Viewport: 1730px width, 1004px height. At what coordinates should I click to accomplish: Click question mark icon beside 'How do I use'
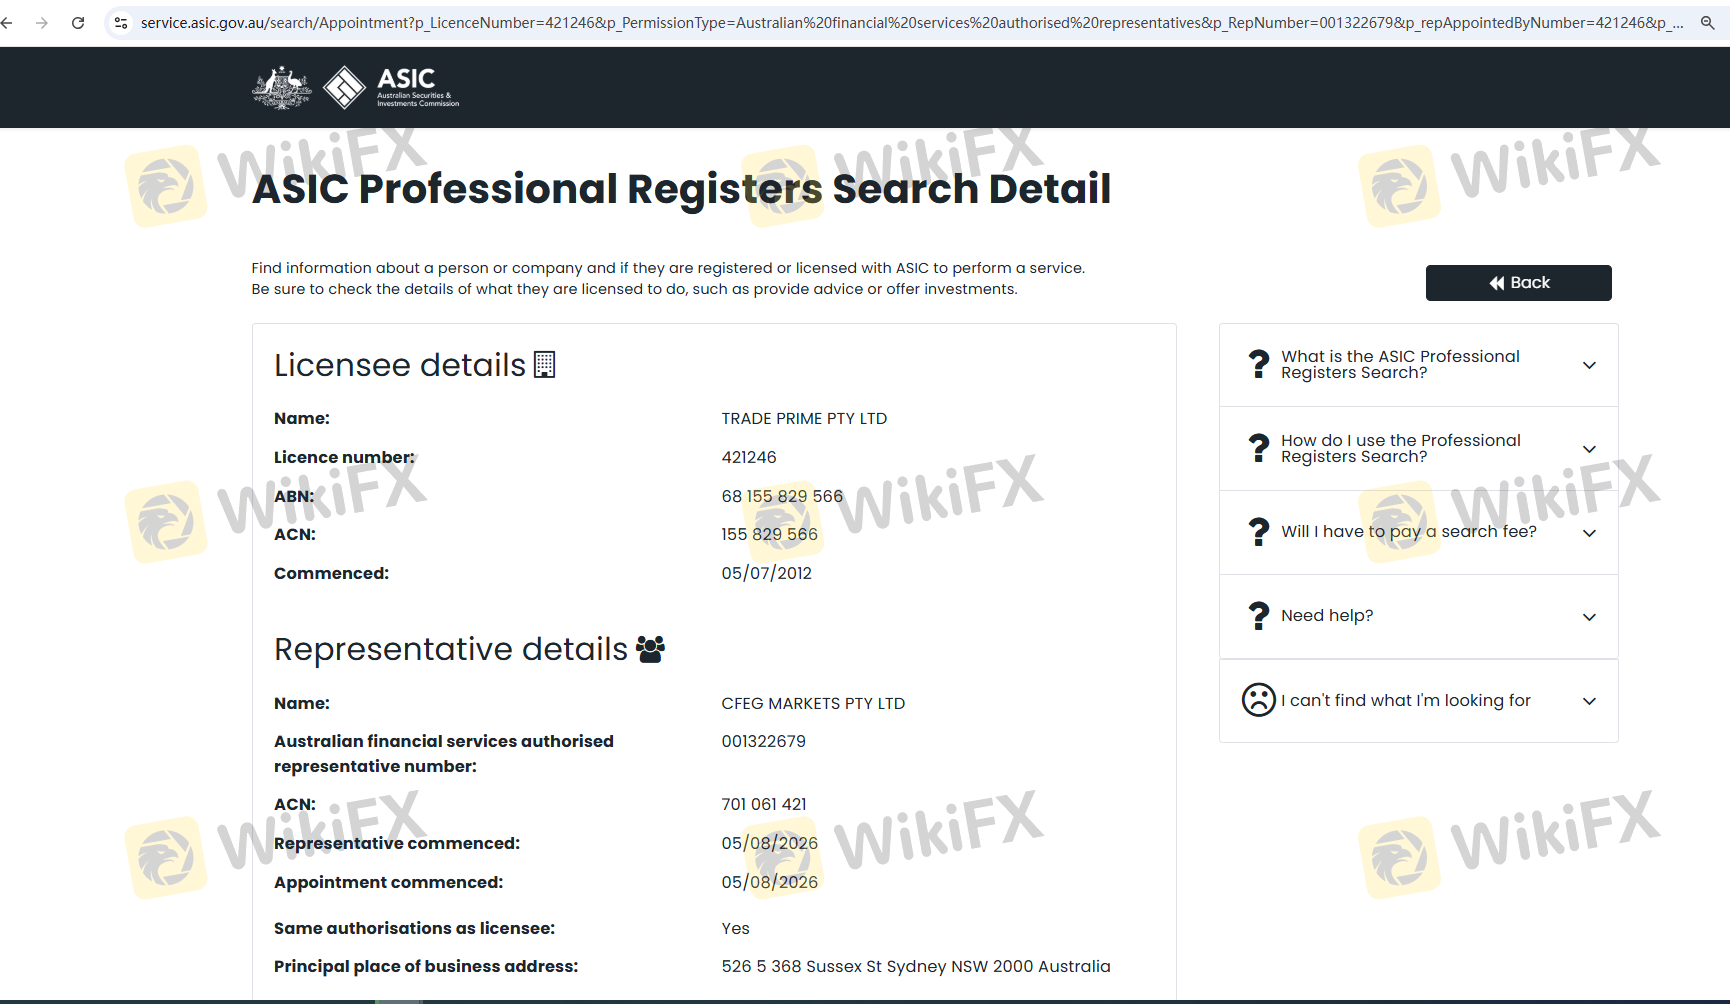(1259, 448)
